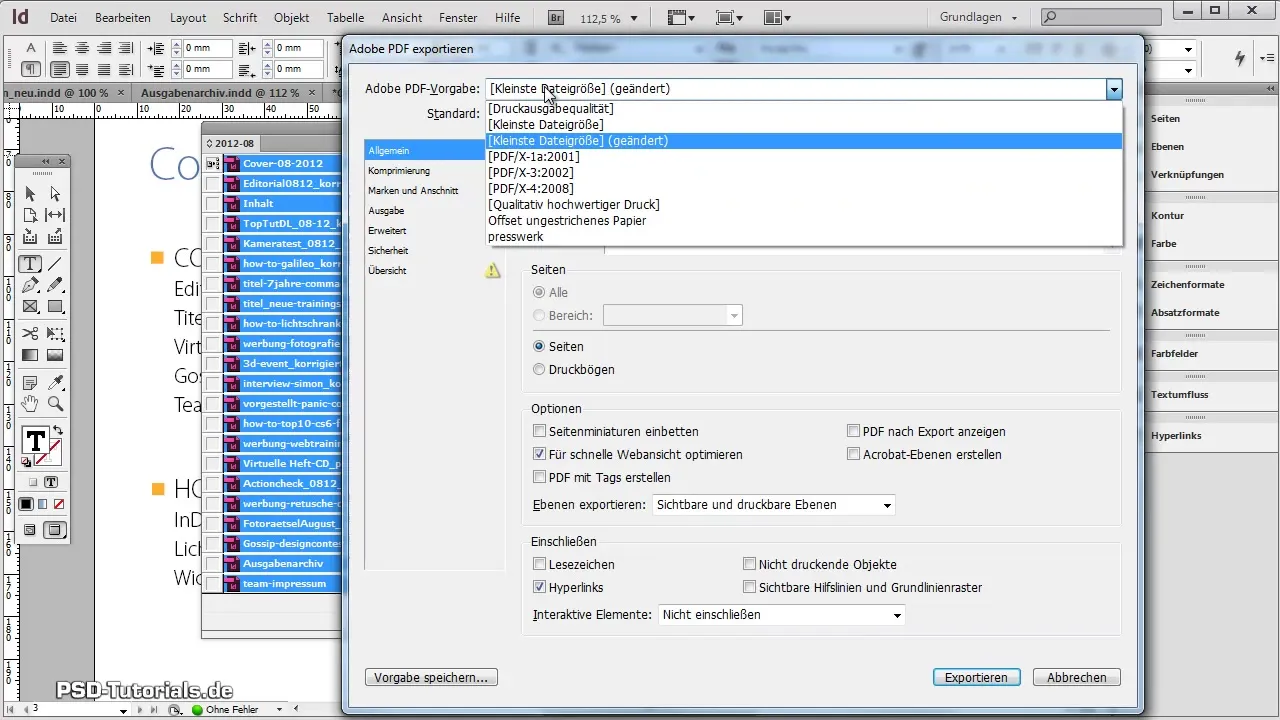Screen dimensions: 1280x720
Task: Choose presswerk preset from list
Action: [516, 237]
